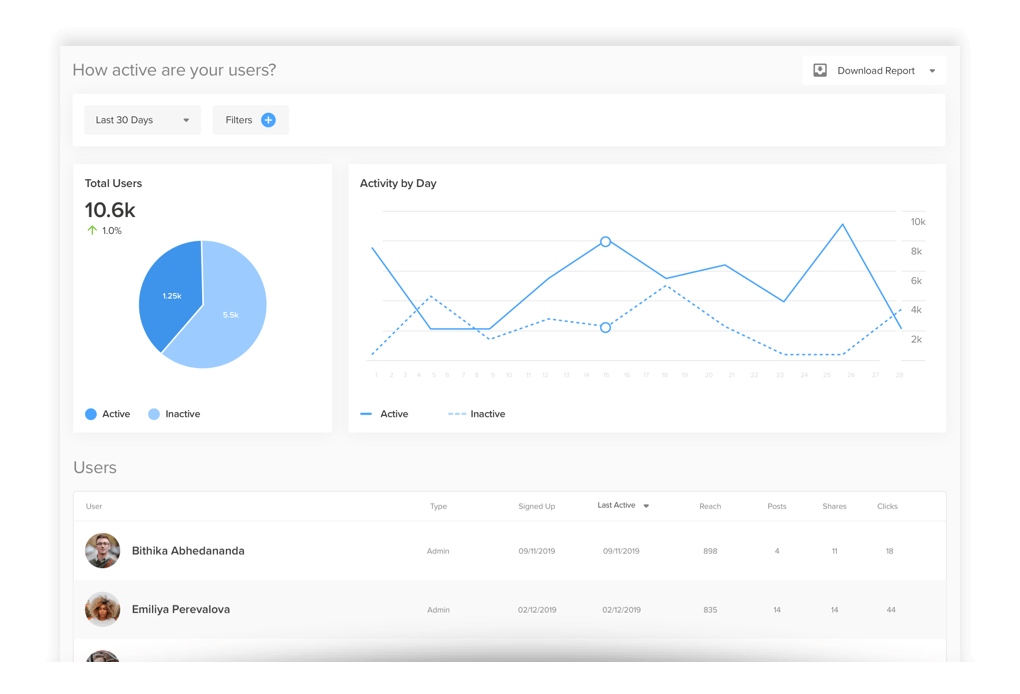1020x694 pixels.
Task: Click the Filters button label
Action: coord(238,120)
